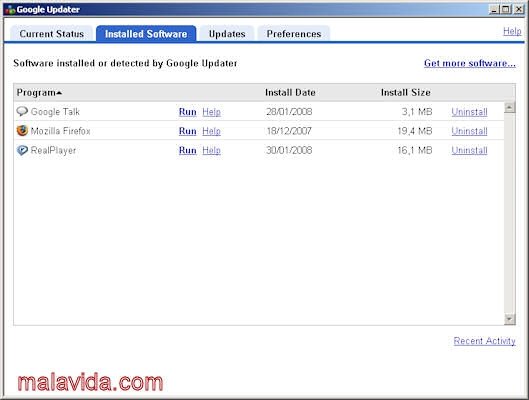The width and height of the screenshot is (529, 400).
Task: Run RealPlayer
Action: (x=188, y=150)
